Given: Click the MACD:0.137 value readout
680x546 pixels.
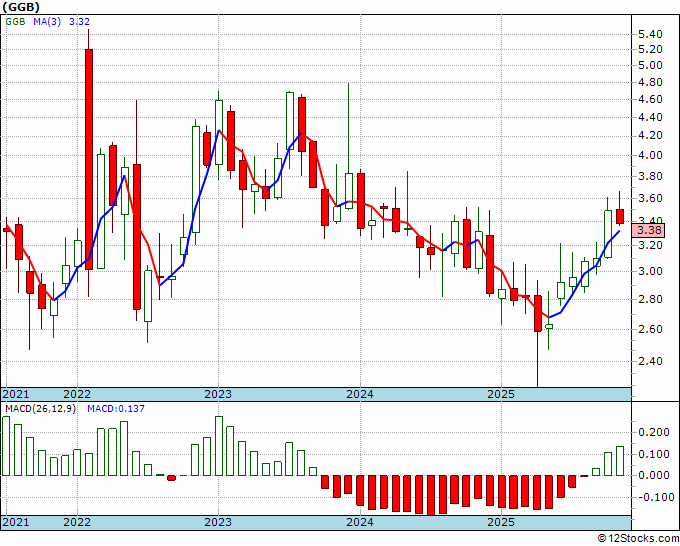Looking at the screenshot, I should tap(116, 409).
